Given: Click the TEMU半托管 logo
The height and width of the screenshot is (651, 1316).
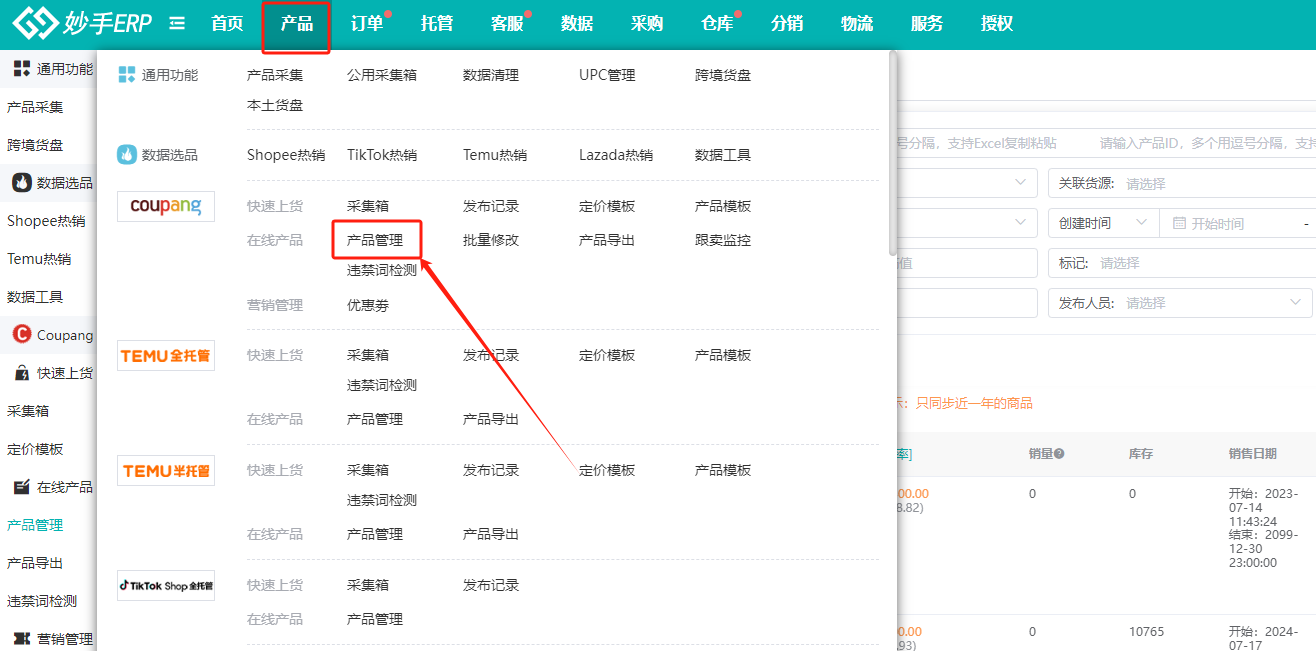Looking at the screenshot, I should tap(166, 470).
